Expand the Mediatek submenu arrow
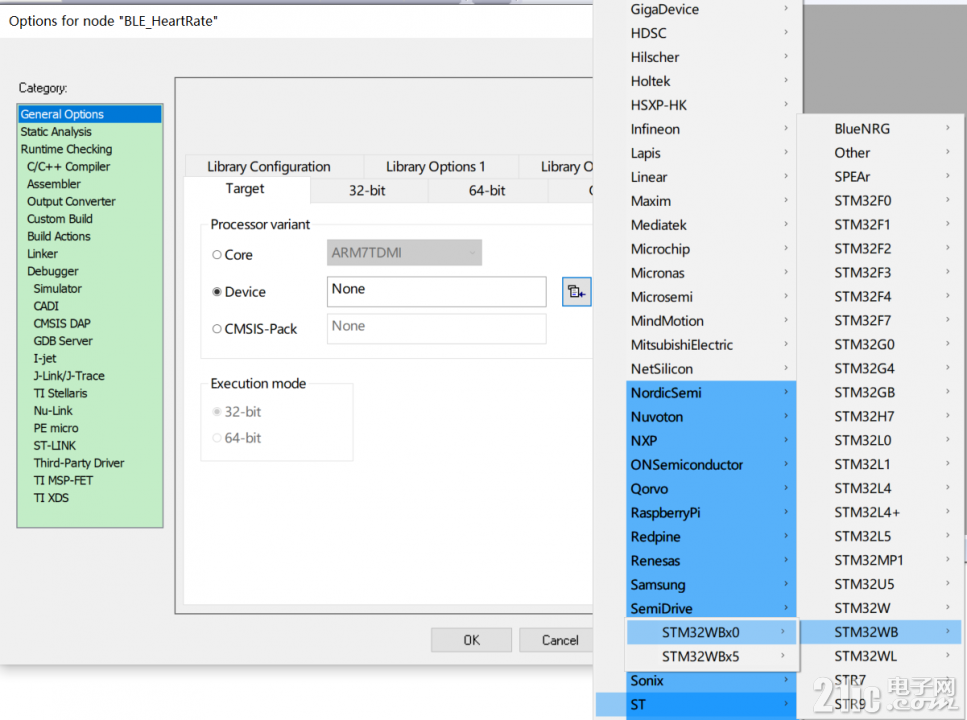Screen dimensions: 967x720 click(x=786, y=224)
